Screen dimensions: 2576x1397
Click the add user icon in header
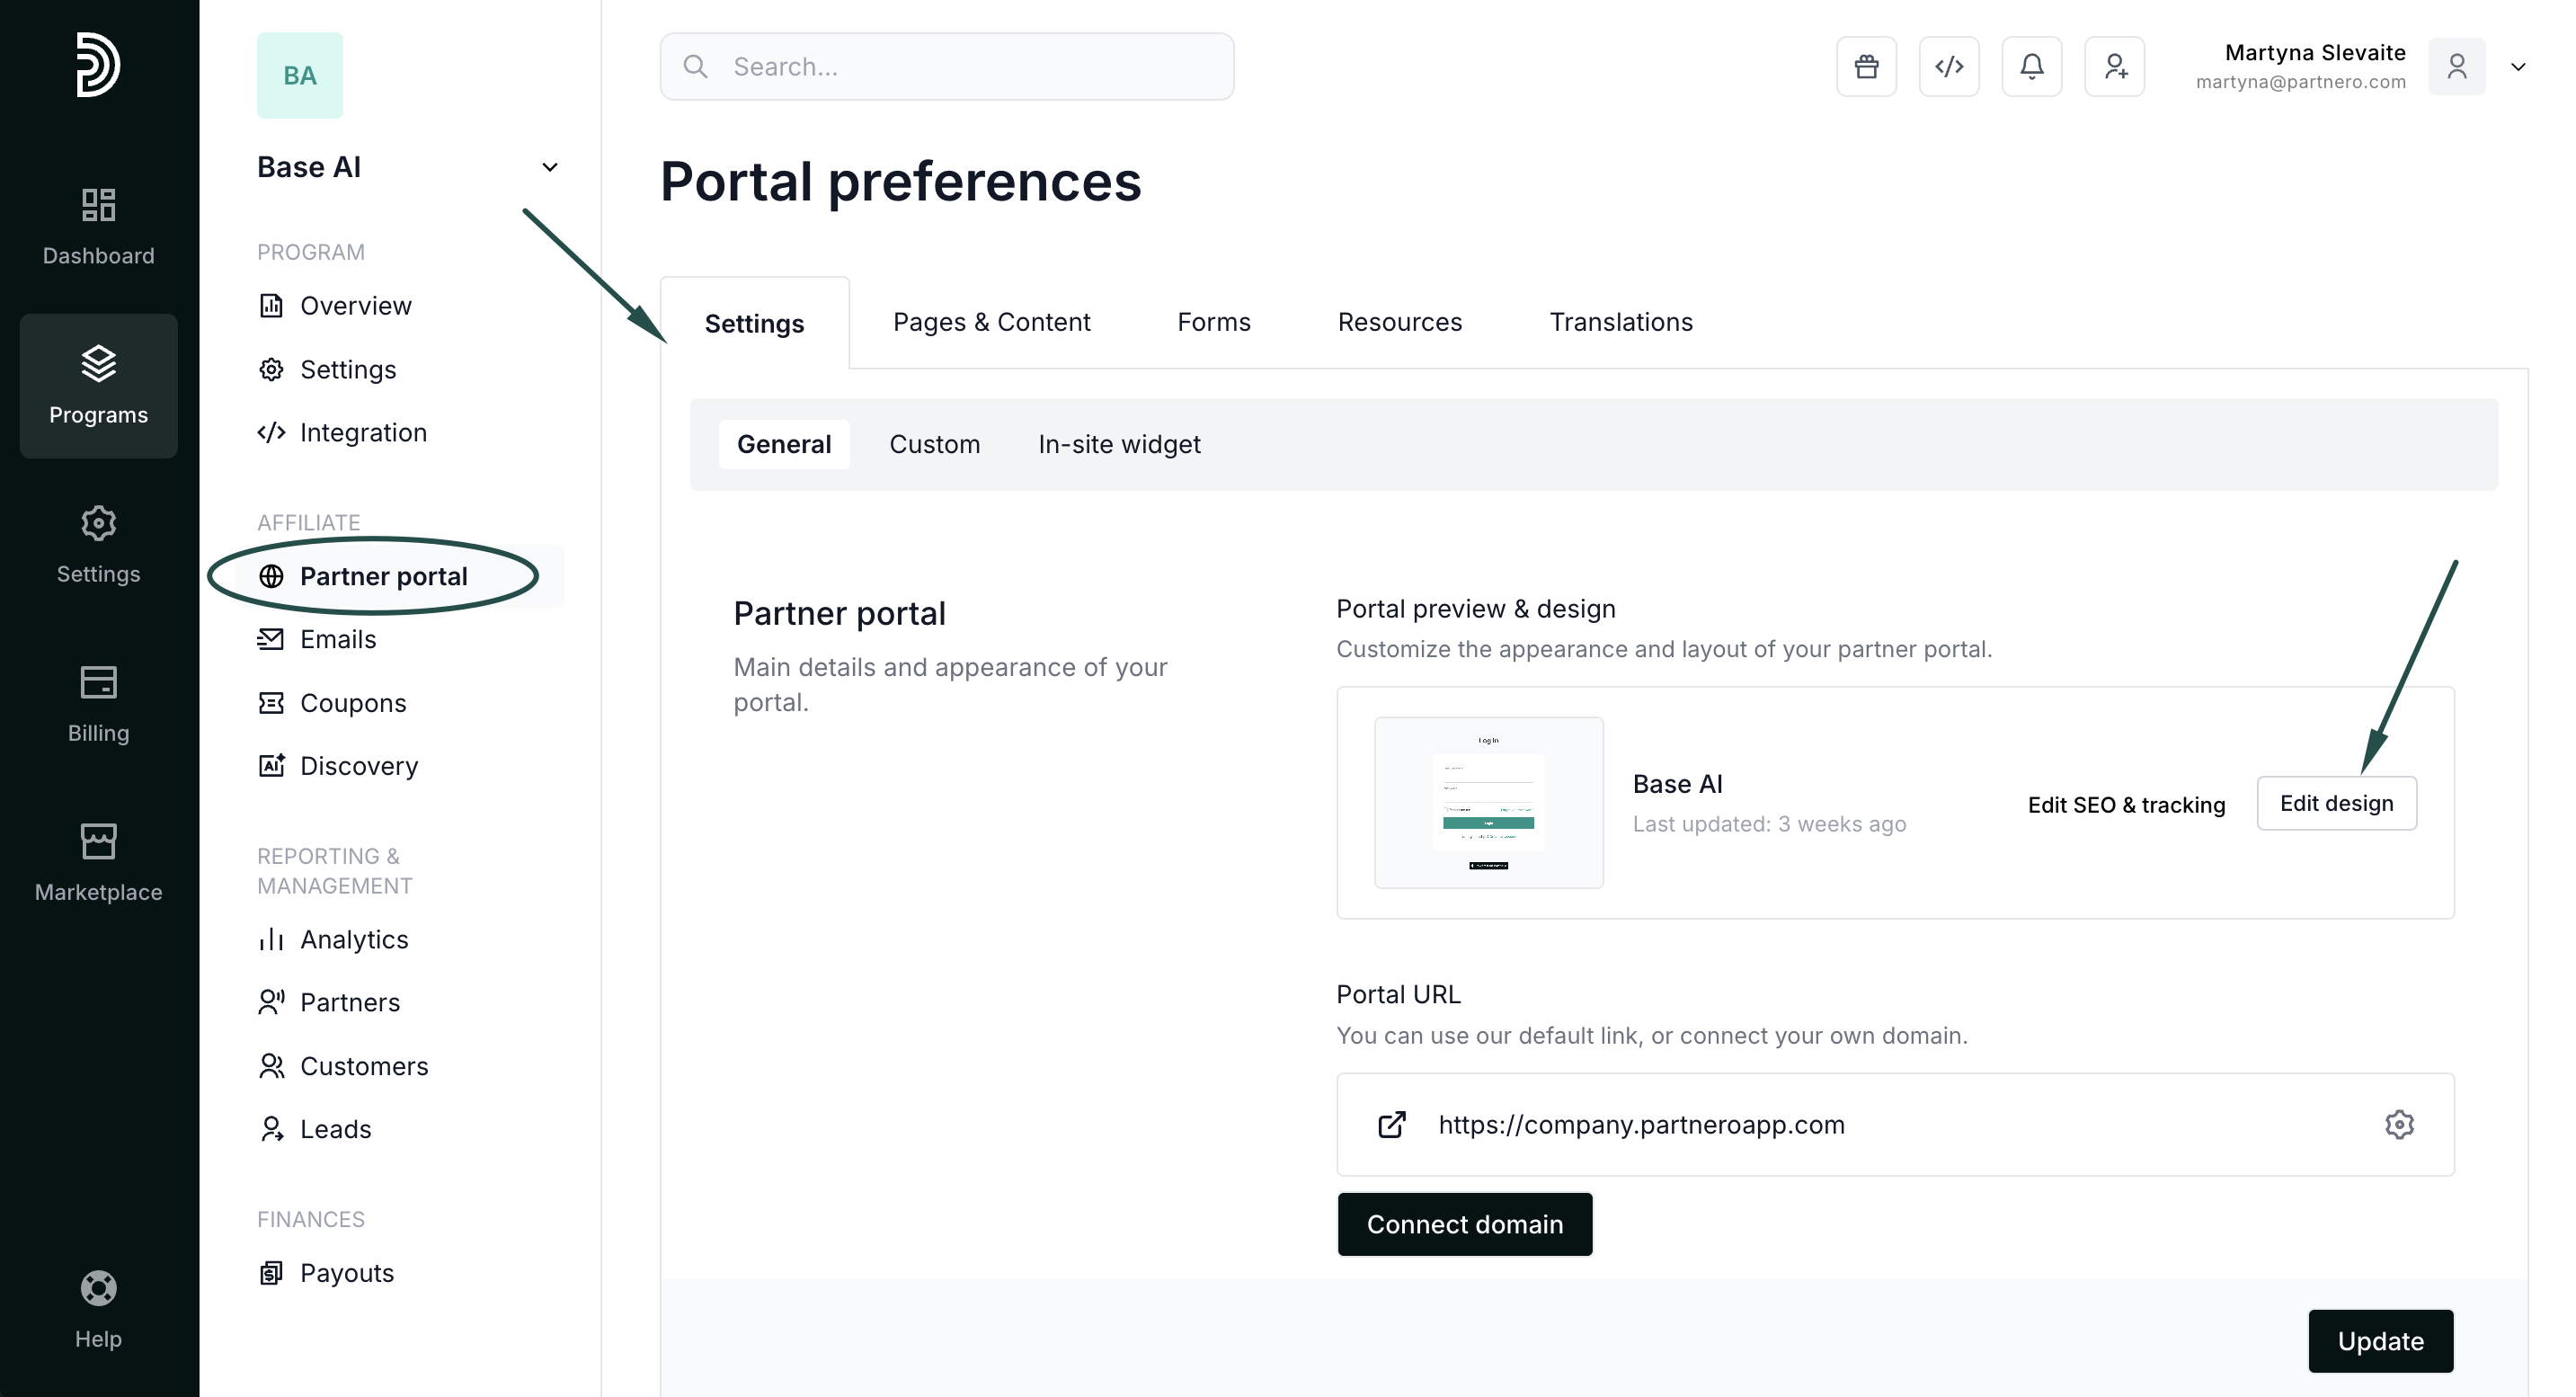point(2114,67)
